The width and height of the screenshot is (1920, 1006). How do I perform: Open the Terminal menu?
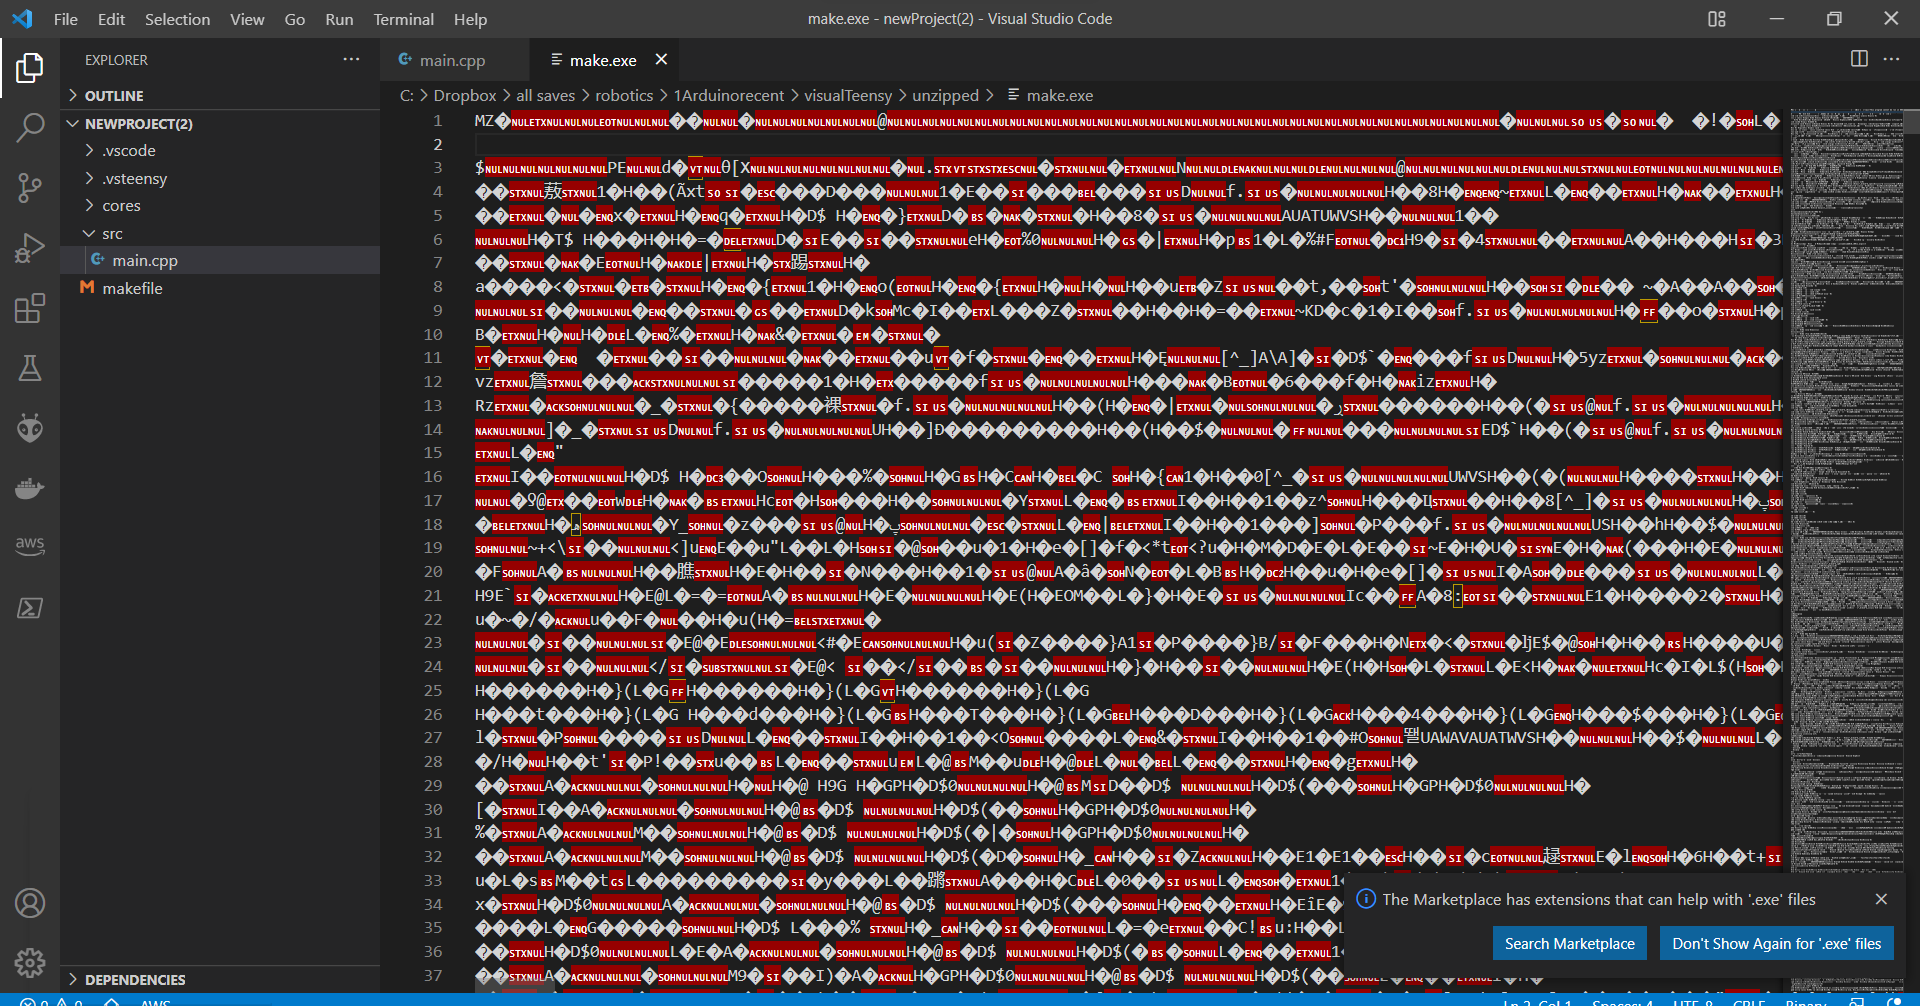pos(403,18)
